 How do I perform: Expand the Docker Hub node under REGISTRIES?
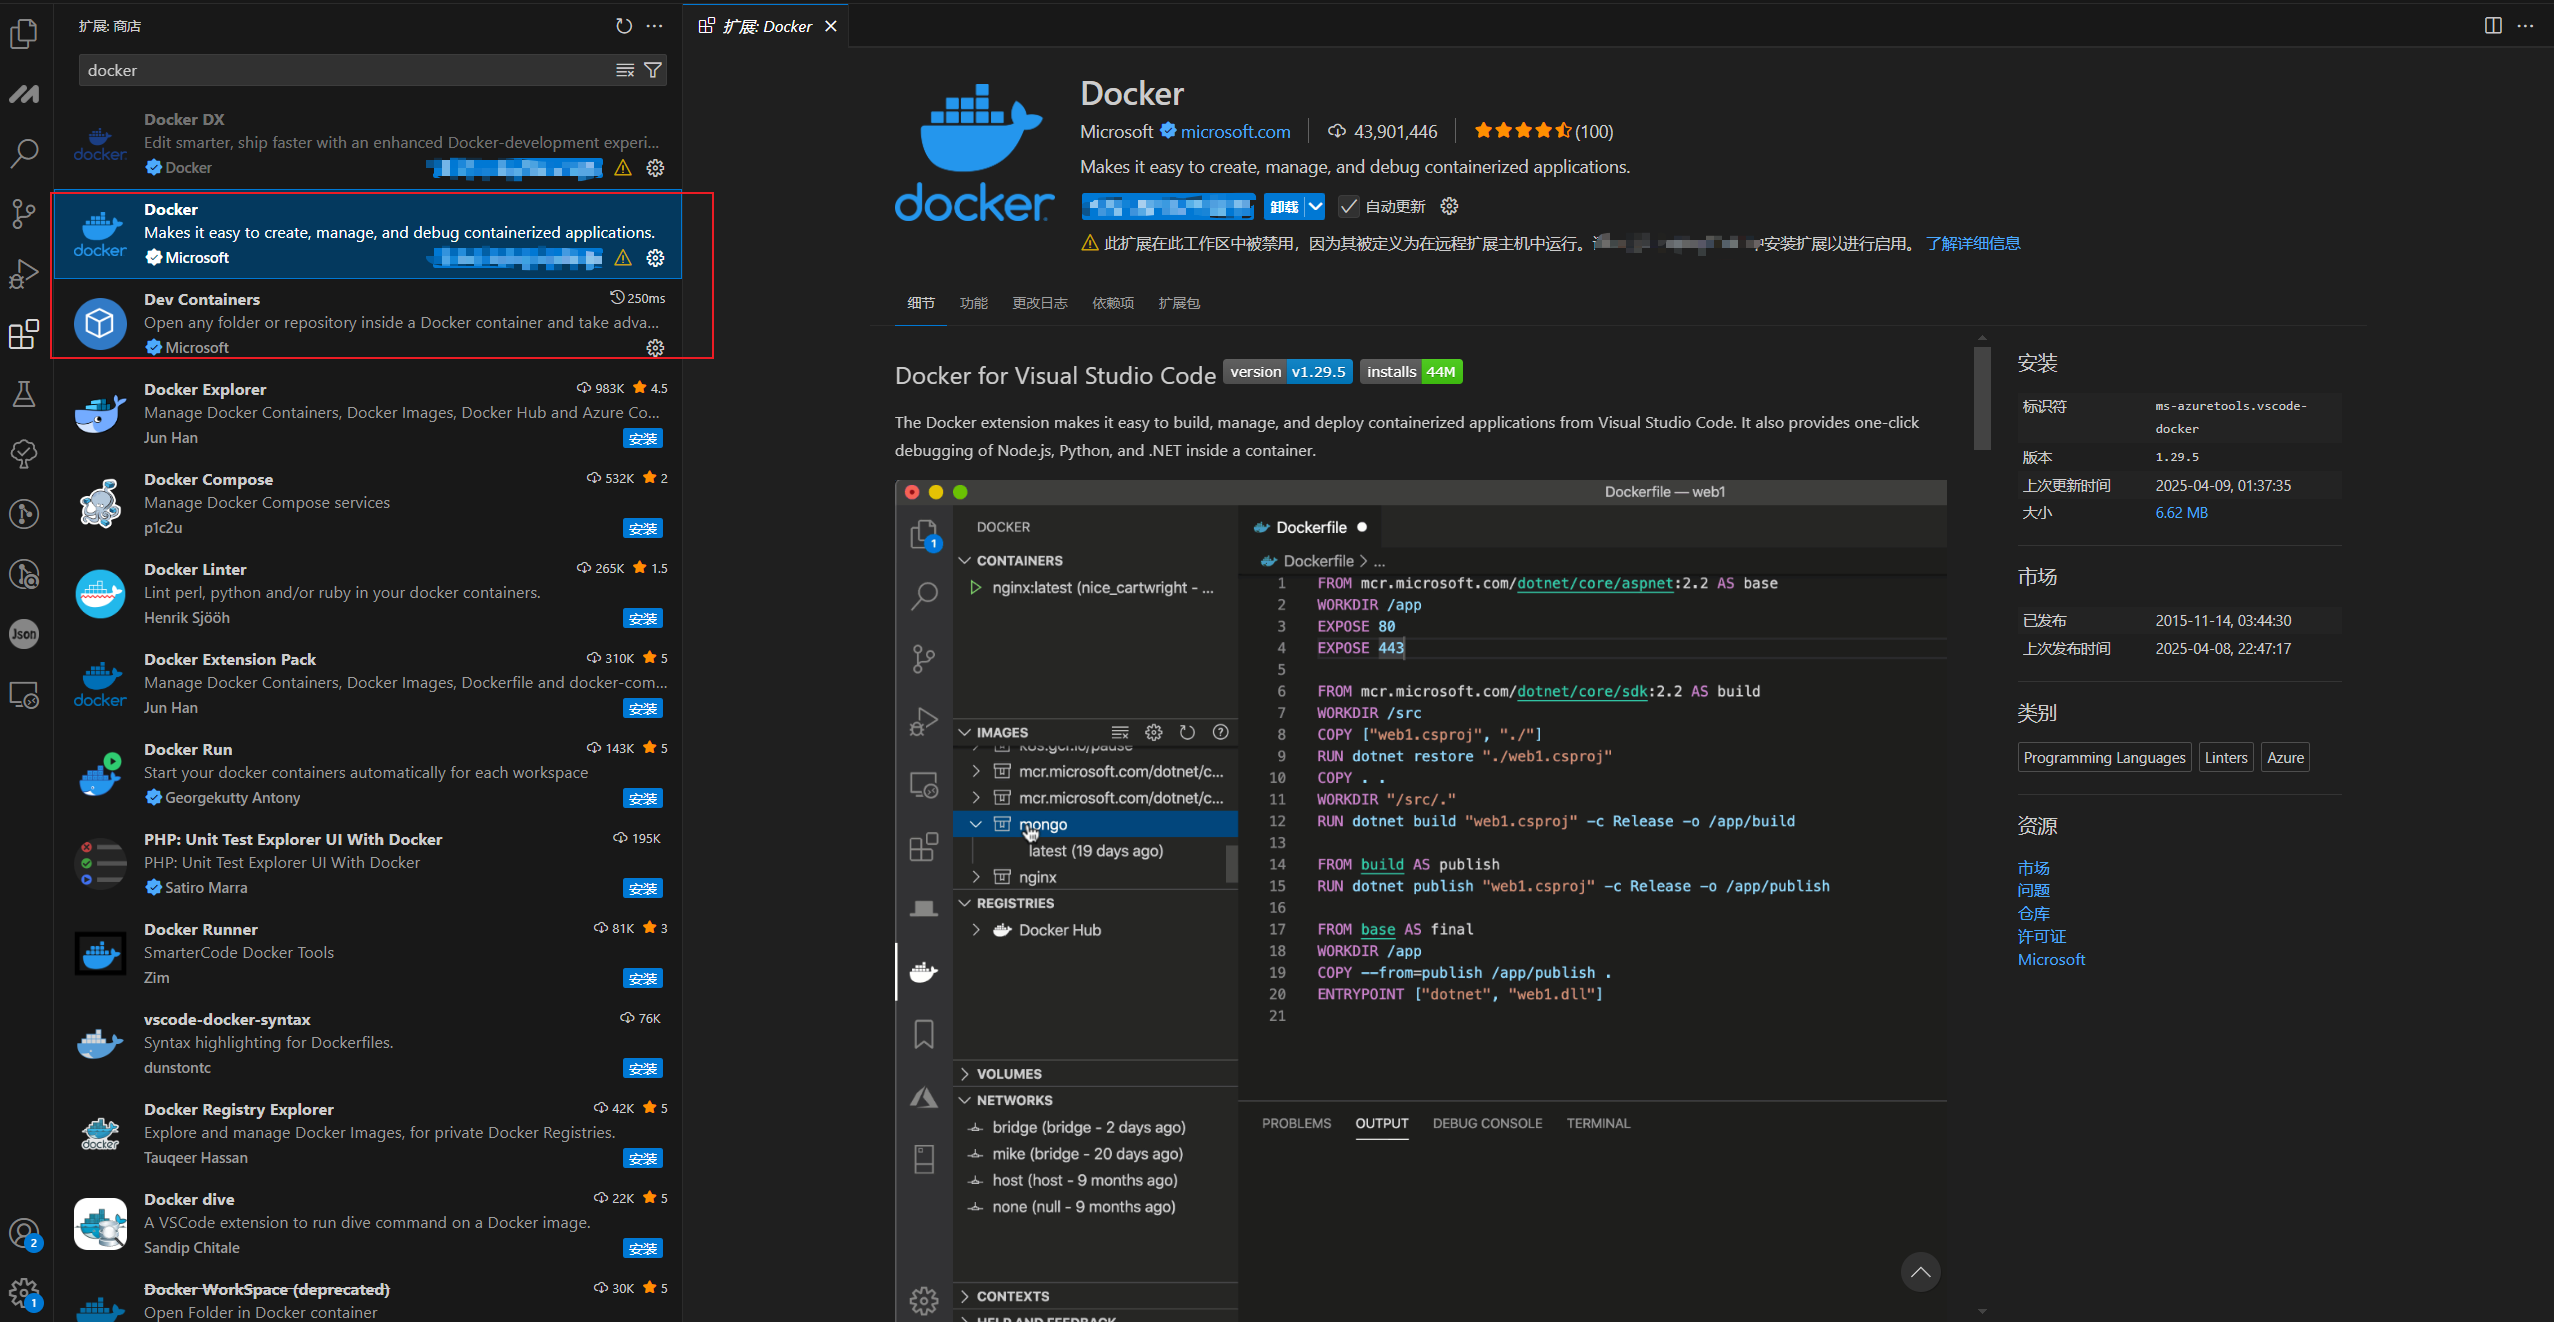[975, 929]
